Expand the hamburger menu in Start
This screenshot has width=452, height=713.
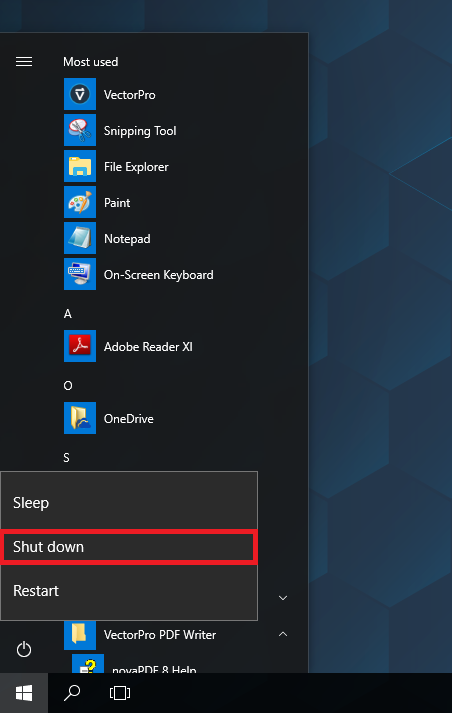click(24, 61)
